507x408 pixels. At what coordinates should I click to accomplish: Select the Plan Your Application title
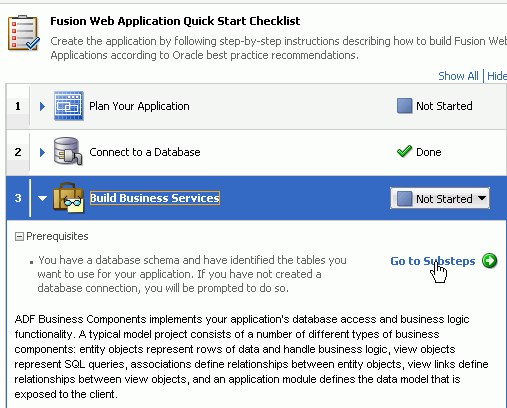pos(139,106)
